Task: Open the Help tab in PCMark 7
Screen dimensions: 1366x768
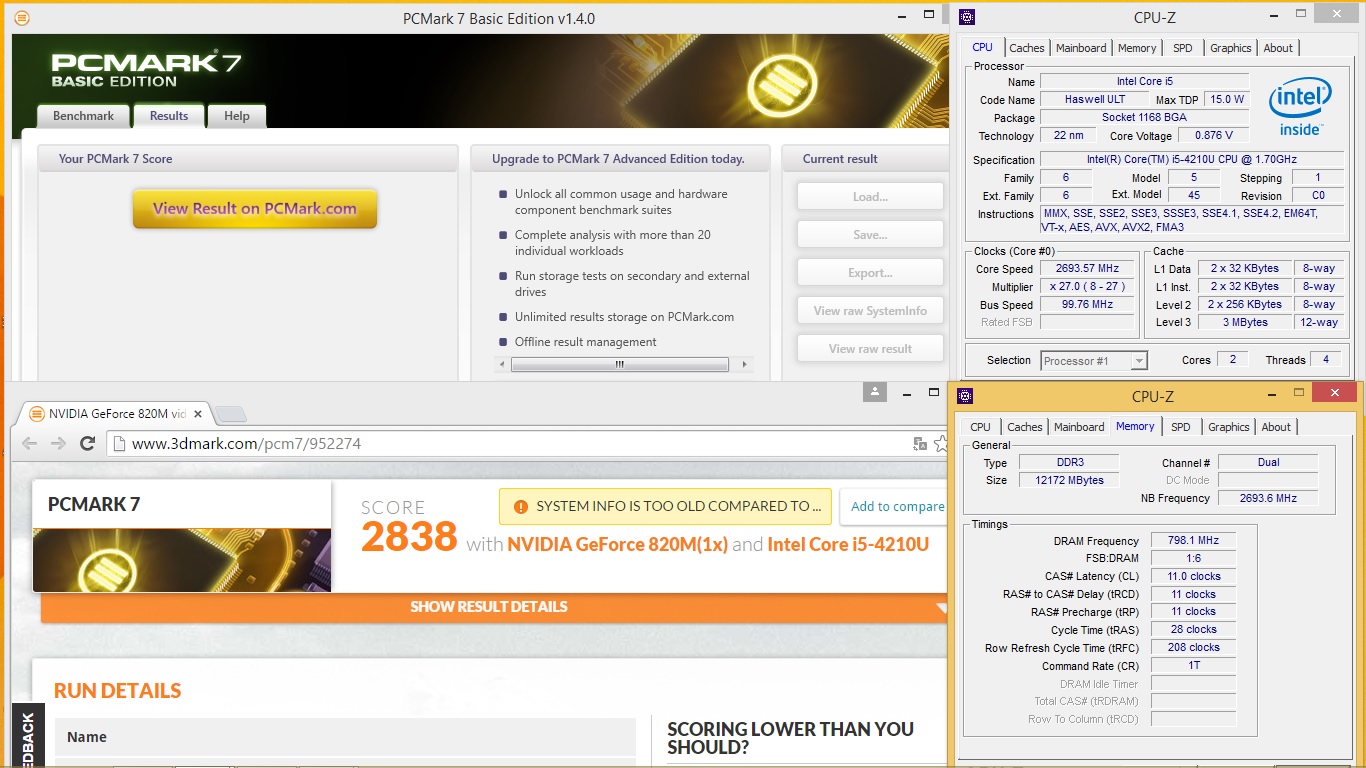Action: (237, 116)
